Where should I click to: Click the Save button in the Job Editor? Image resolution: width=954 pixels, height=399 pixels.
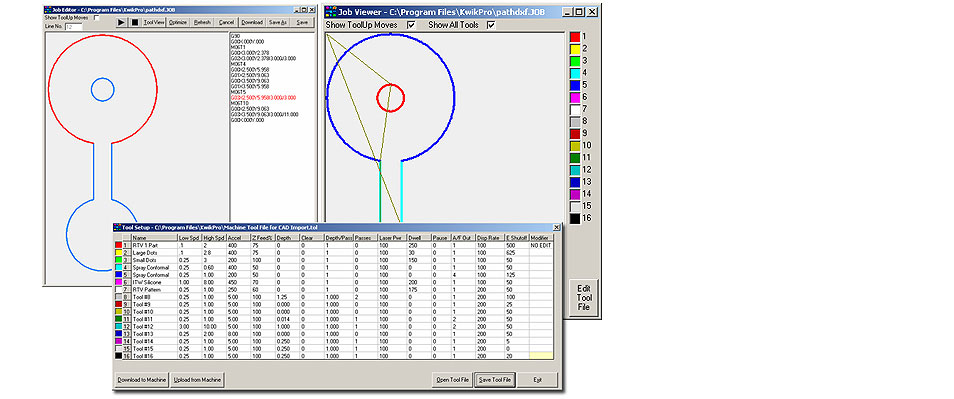point(302,22)
